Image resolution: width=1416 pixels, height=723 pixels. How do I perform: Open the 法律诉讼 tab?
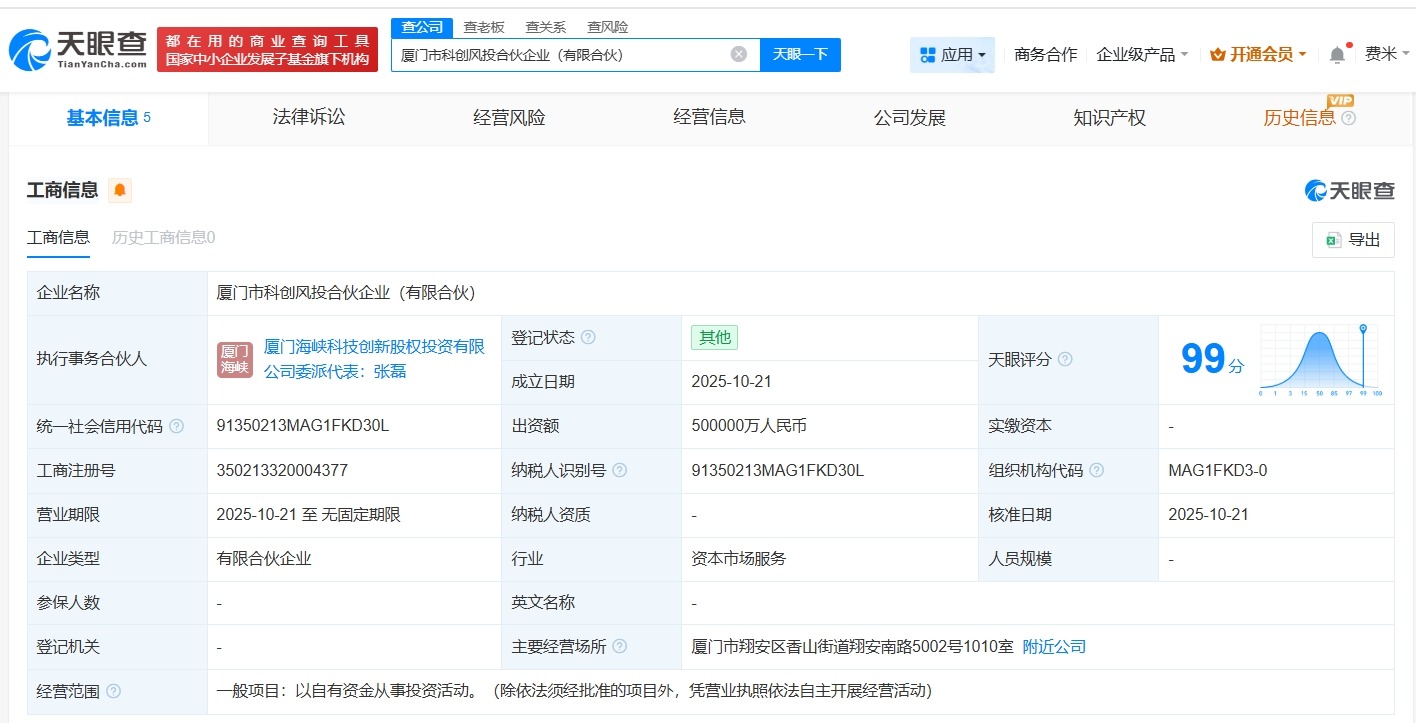[308, 117]
